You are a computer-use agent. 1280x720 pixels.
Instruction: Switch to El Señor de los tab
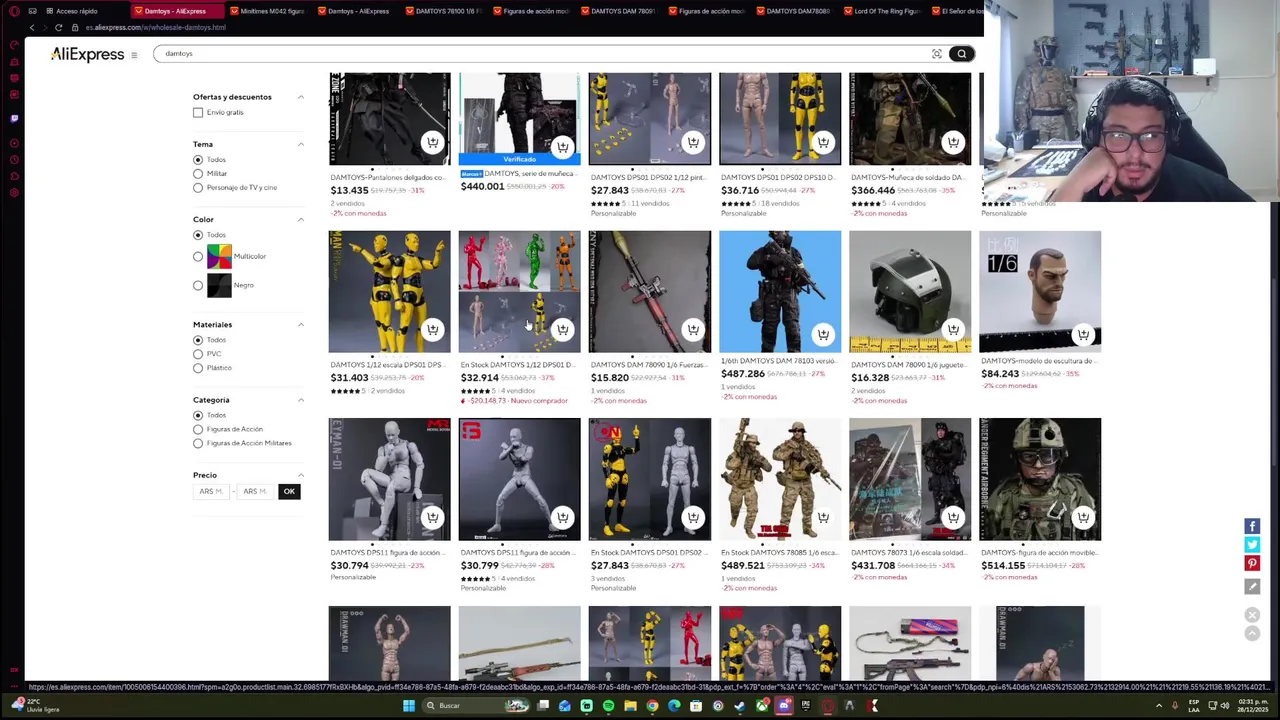[956, 11]
